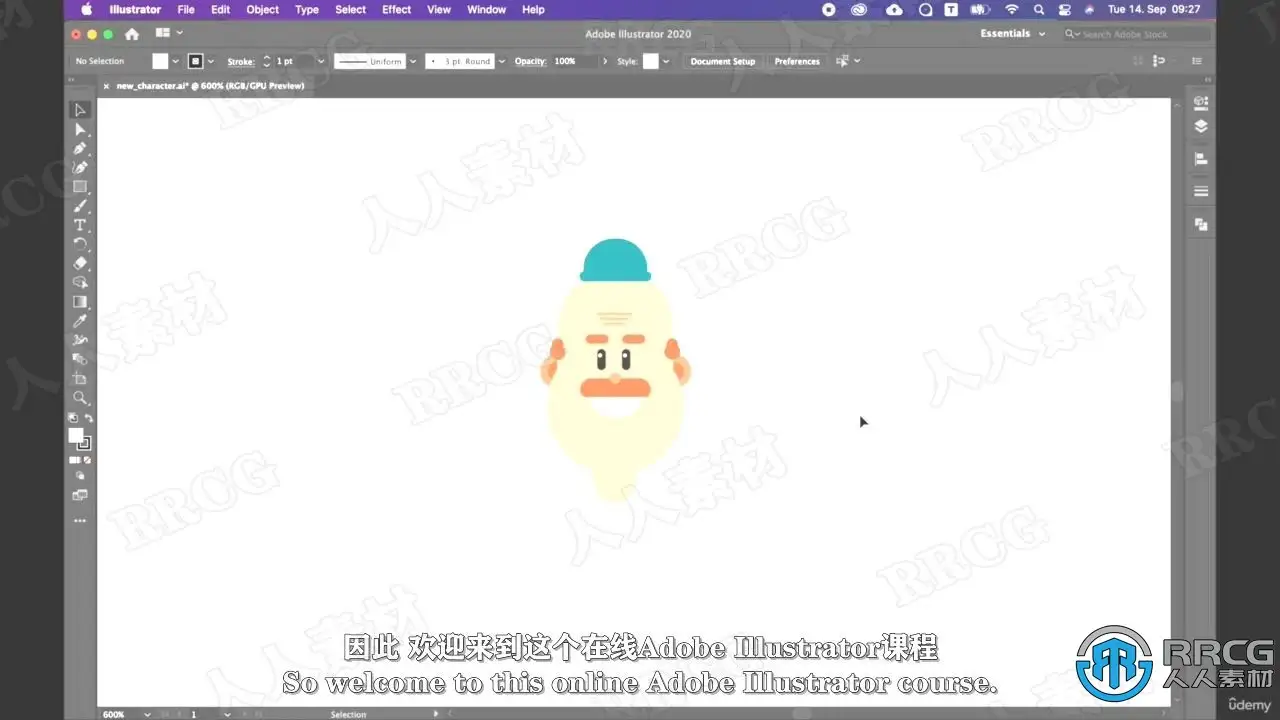Open the Effect menu
Image resolution: width=1280 pixels, height=720 pixels.
click(x=397, y=9)
